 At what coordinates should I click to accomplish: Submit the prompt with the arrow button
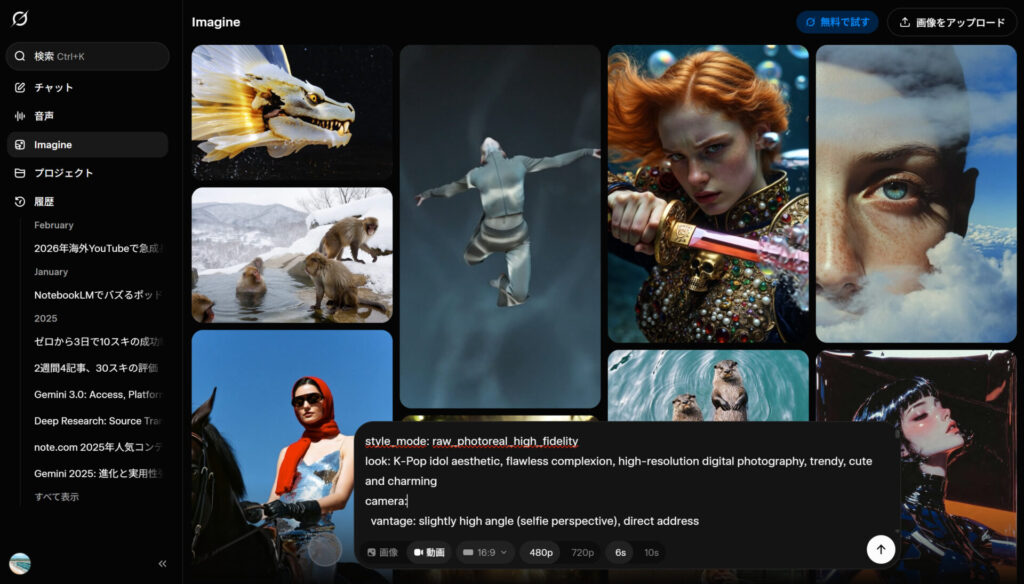tap(880, 549)
